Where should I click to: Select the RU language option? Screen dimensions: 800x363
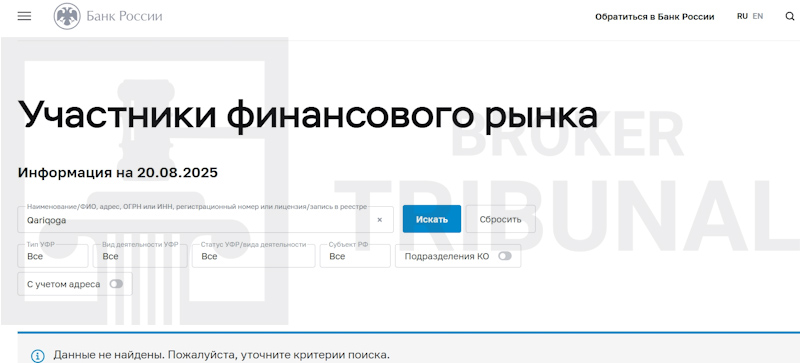742,16
